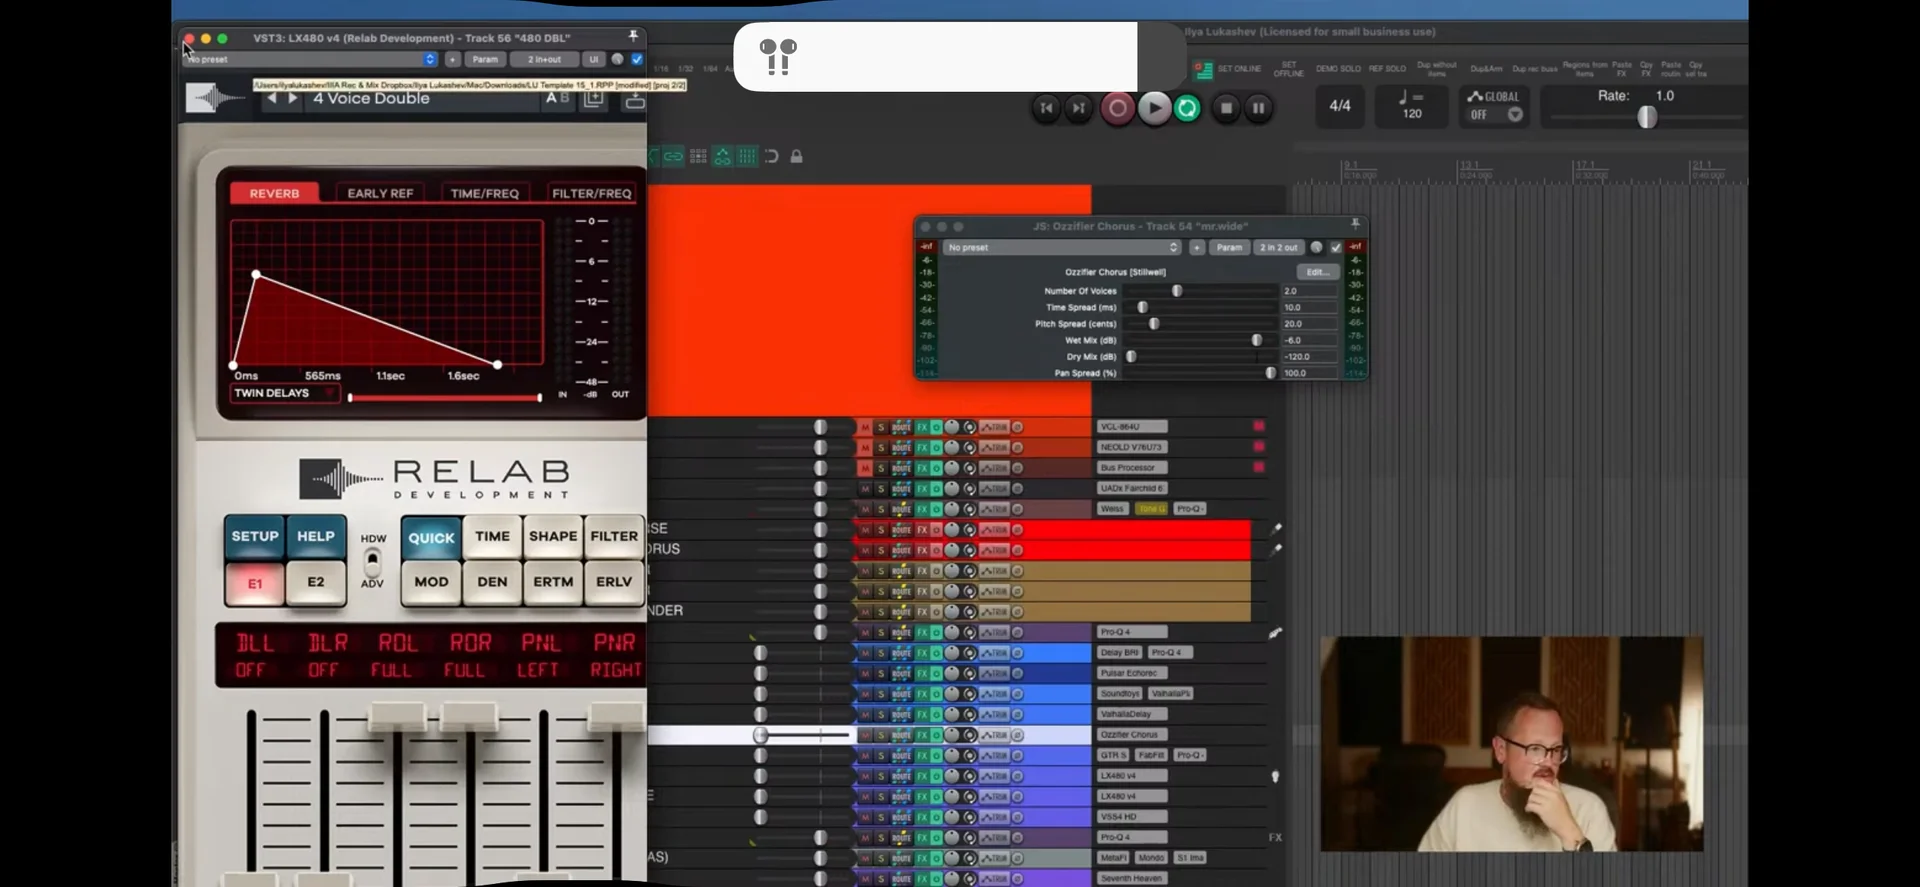
Task: Toggle the grid lines toolbar icon
Action: [747, 156]
